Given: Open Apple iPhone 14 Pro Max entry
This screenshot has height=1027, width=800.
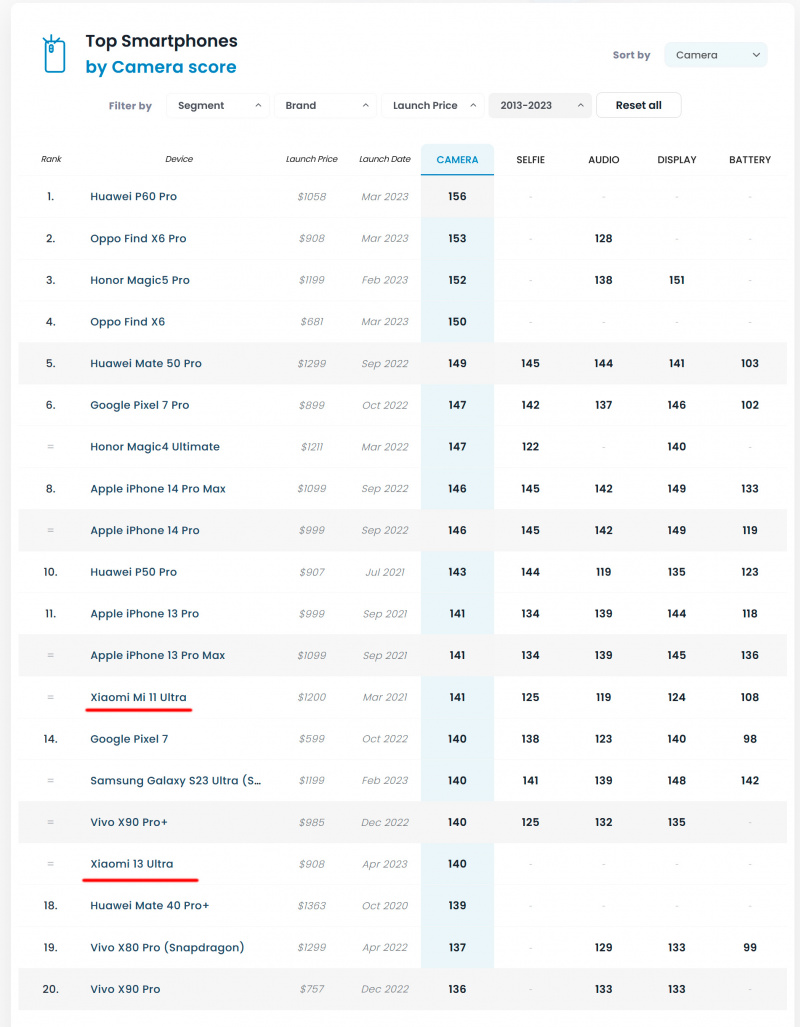Looking at the screenshot, I should point(158,489).
